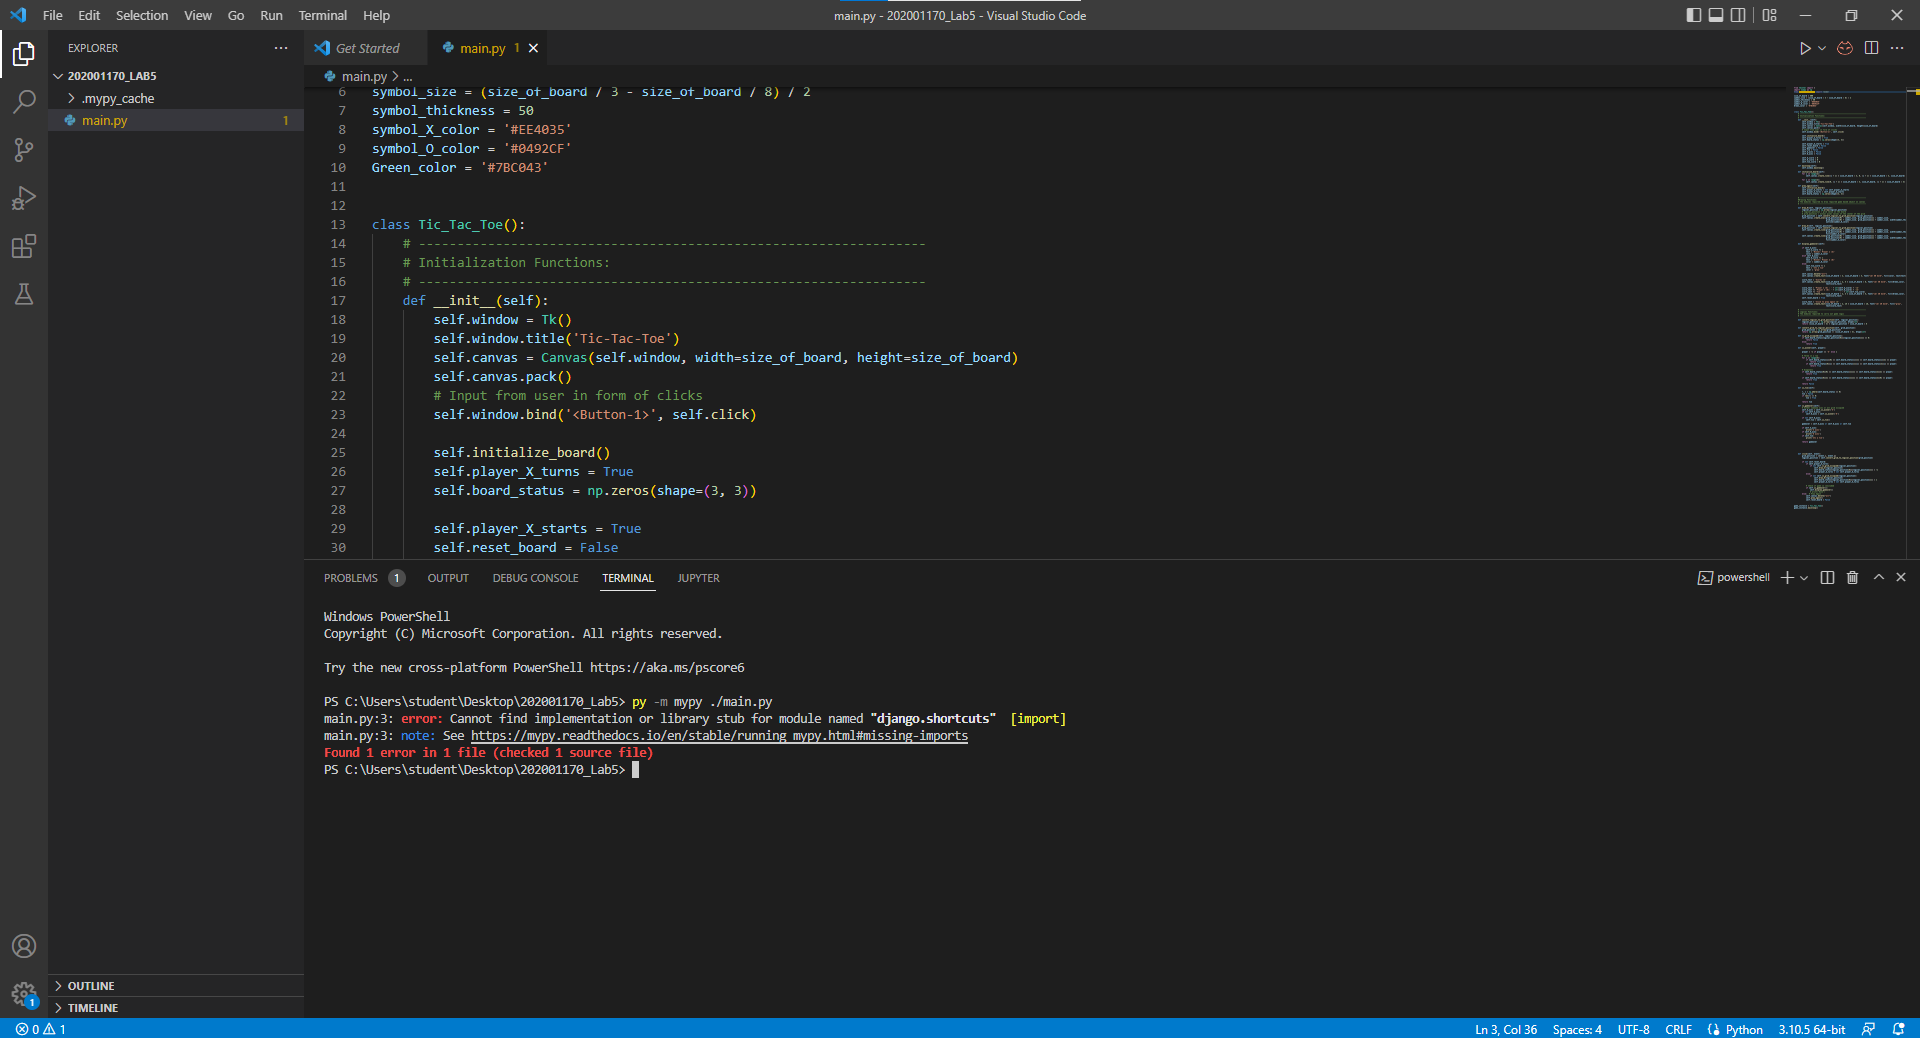Open editor More Actions ellipsis
This screenshot has width=1920, height=1038.
1897,48
